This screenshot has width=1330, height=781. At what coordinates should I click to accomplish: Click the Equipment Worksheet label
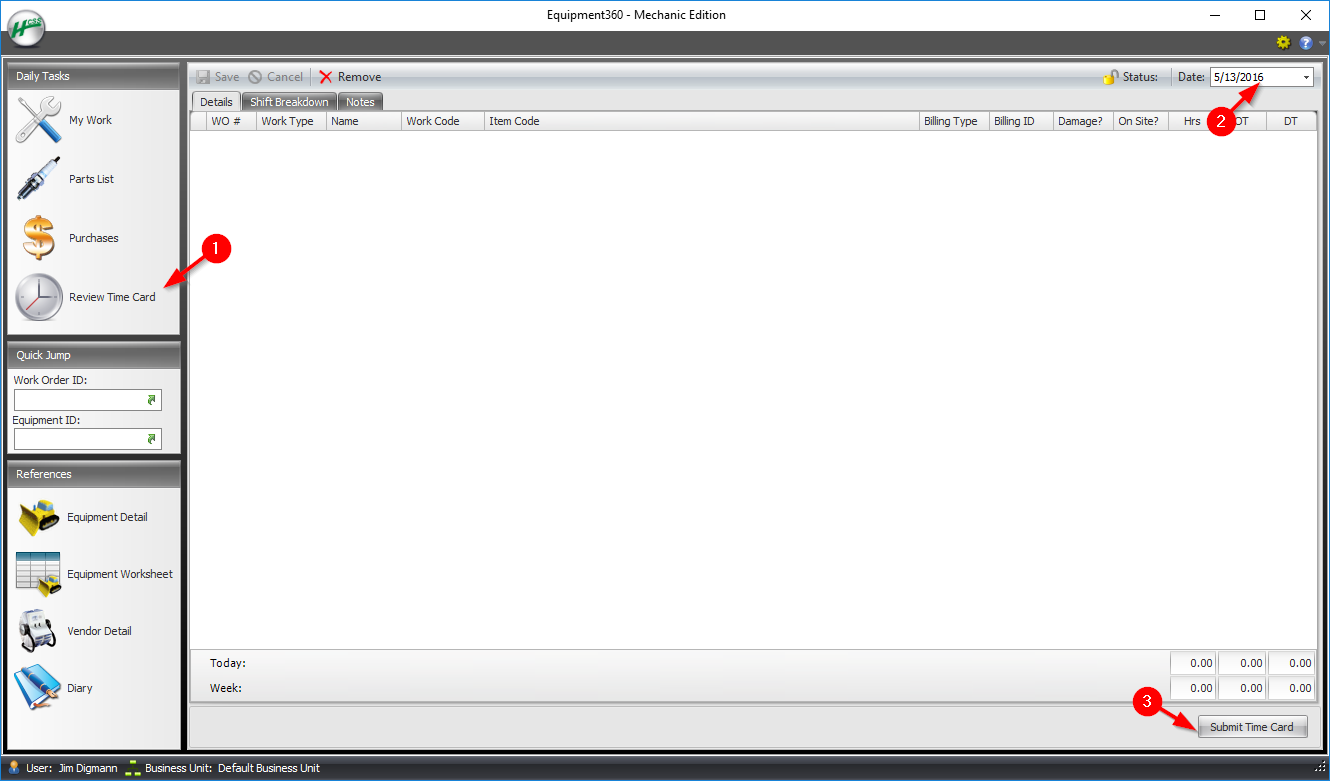click(120, 574)
